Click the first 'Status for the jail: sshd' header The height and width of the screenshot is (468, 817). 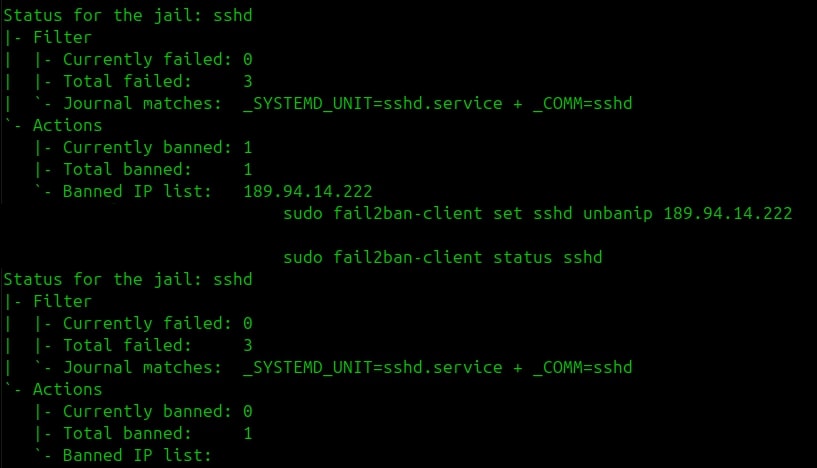(x=127, y=15)
